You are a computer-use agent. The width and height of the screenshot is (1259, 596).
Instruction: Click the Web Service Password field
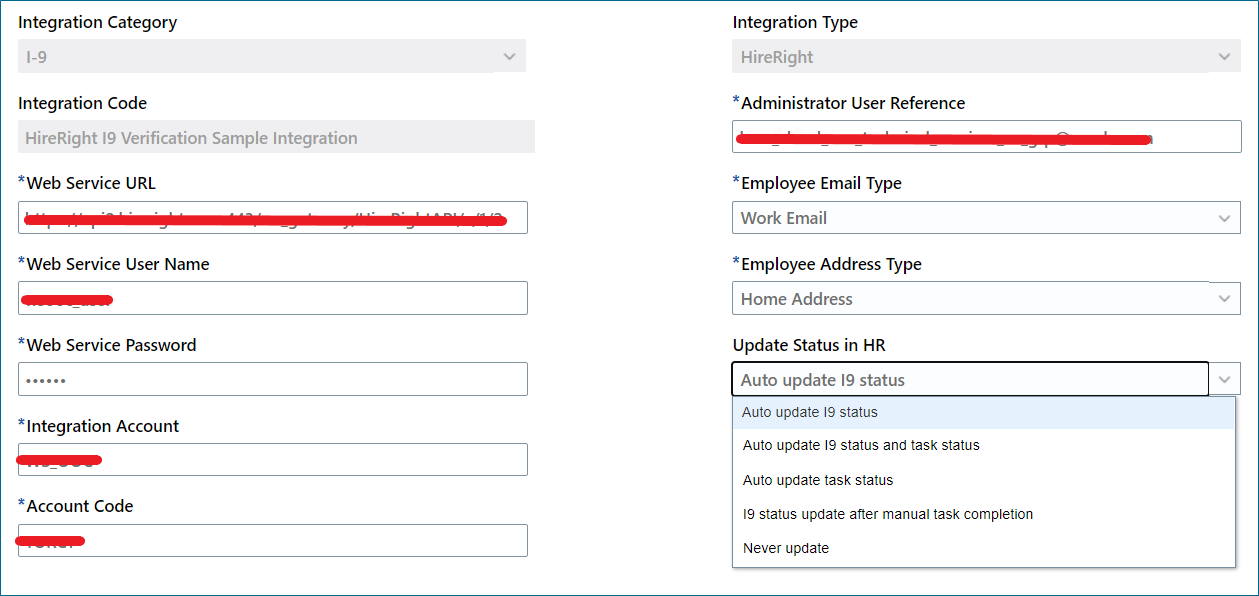(x=272, y=379)
